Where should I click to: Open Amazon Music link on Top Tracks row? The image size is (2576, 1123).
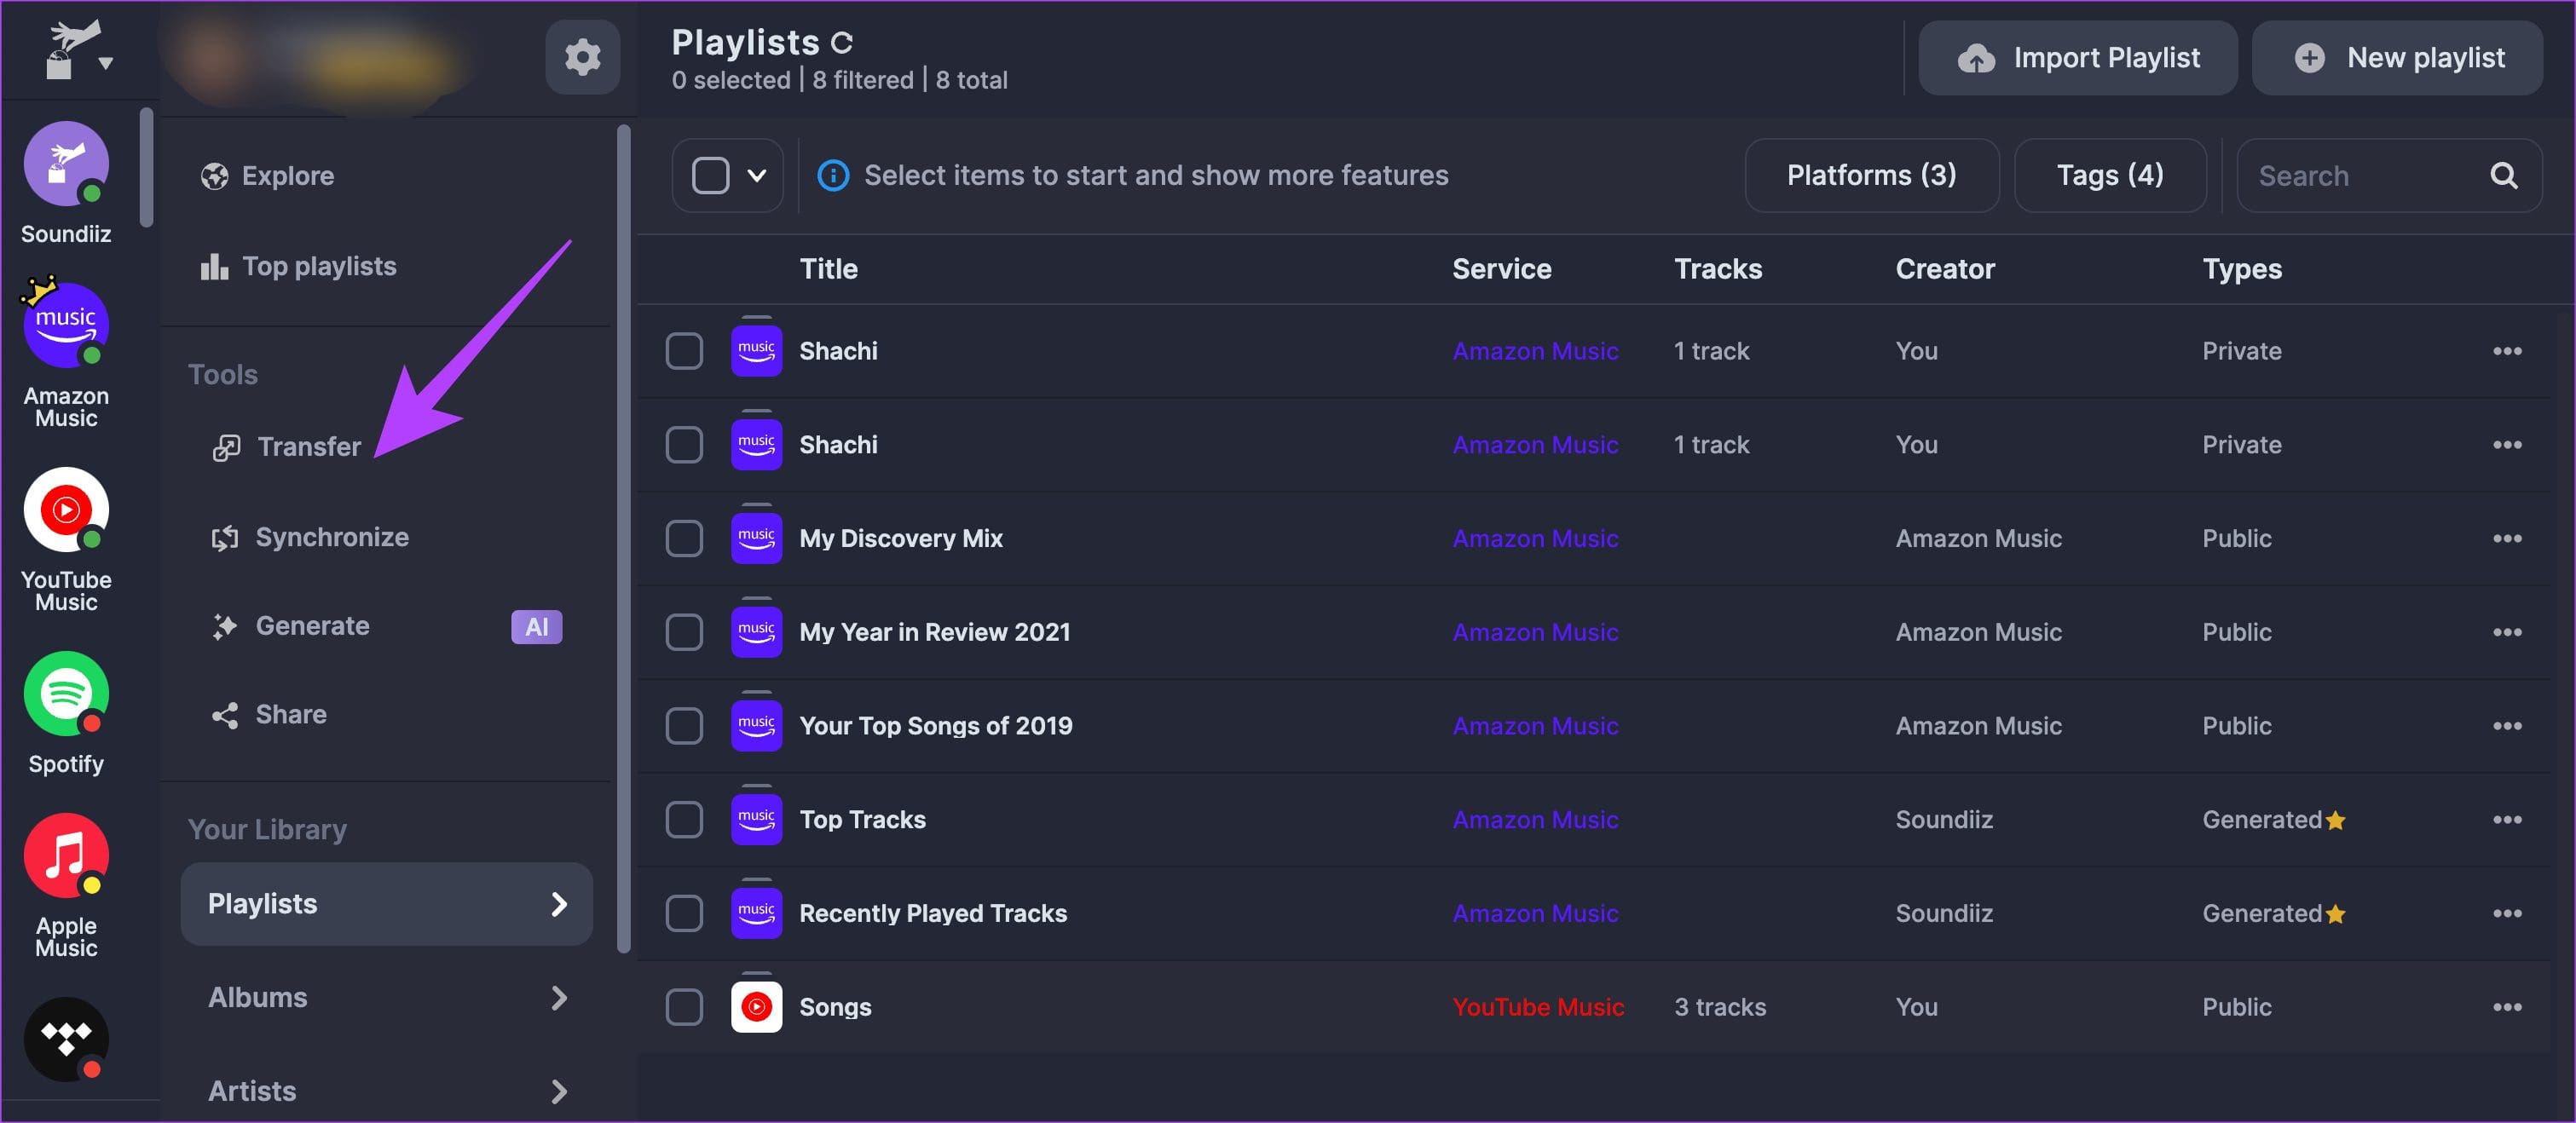pos(1535,821)
